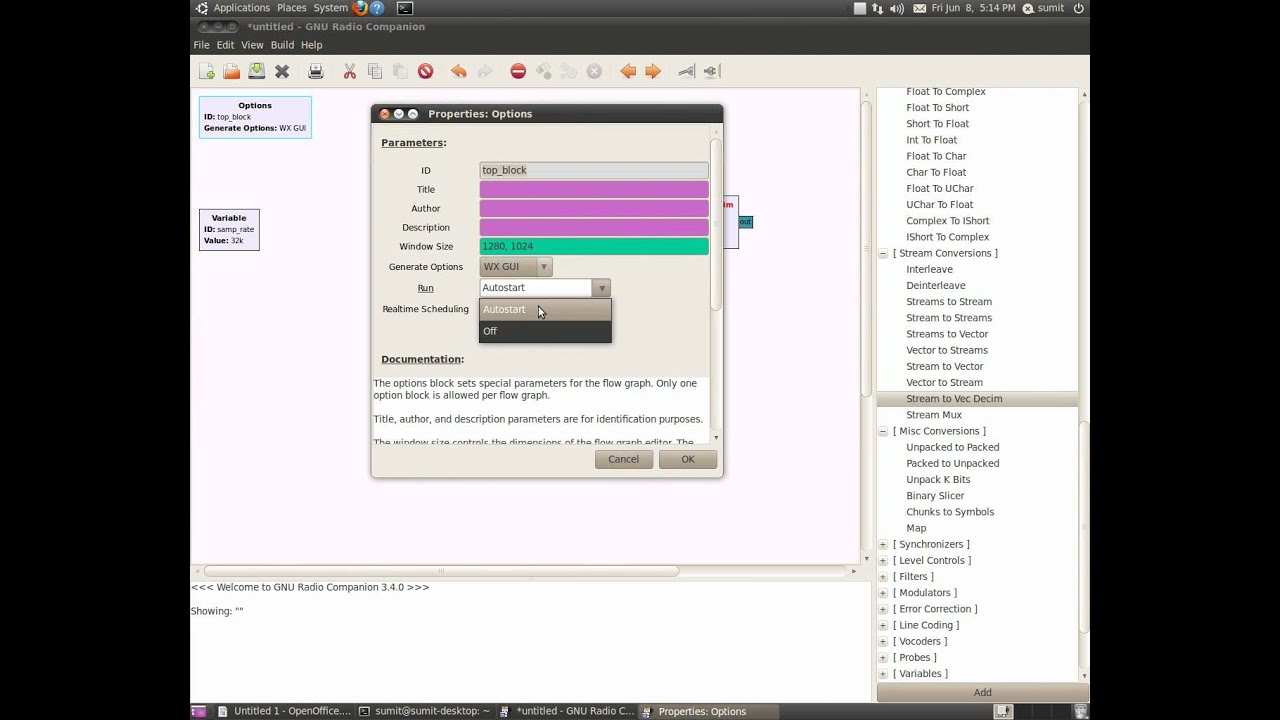Paste block using the clipboard toolbar icon
The height and width of the screenshot is (720, 1280).
pyautogui.click(x=400, y=71)
